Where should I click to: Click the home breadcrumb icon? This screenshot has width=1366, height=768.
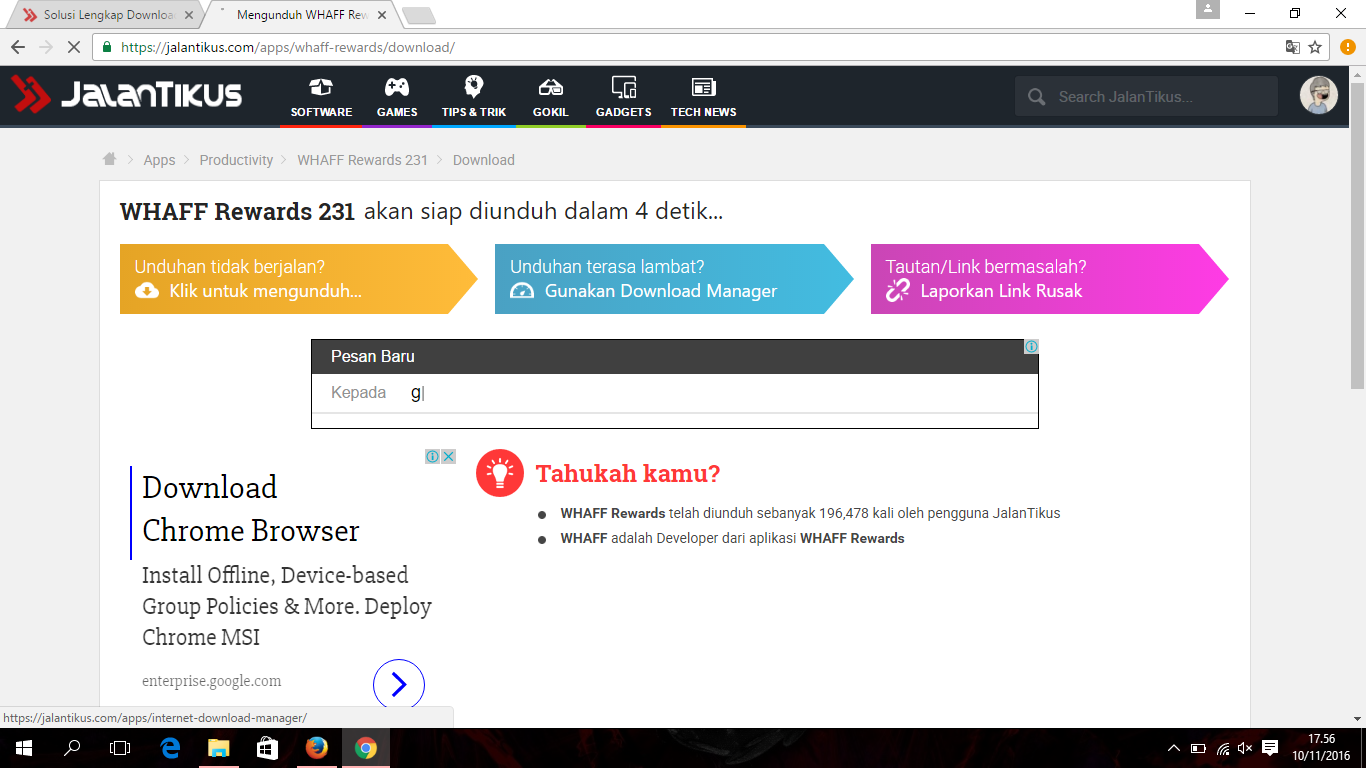[110, 159]
